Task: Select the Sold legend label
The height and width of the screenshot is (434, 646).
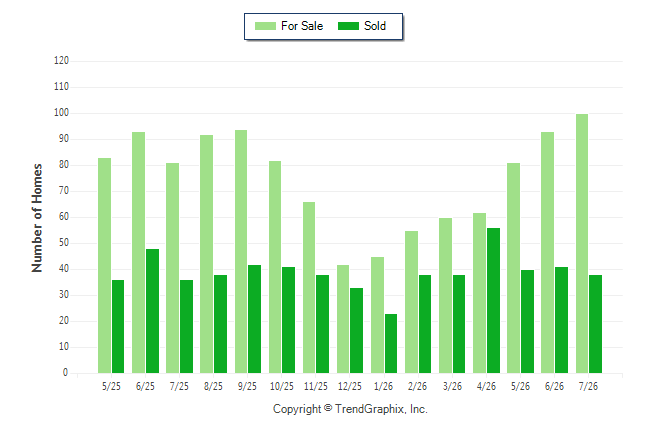Action: (x=375, y=26)
